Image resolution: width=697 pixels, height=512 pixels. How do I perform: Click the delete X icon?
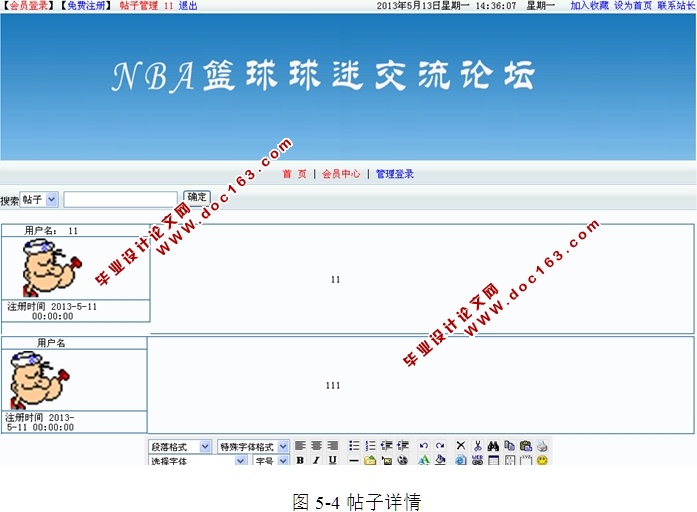pyautogui.click(x=461, y=445)
